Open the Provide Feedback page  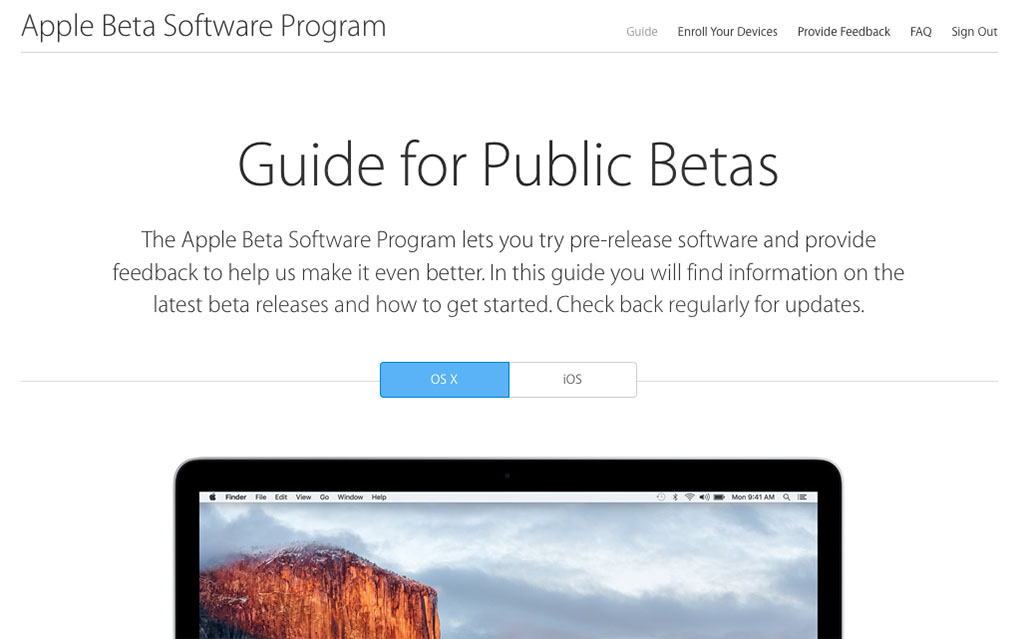(843, 31)
